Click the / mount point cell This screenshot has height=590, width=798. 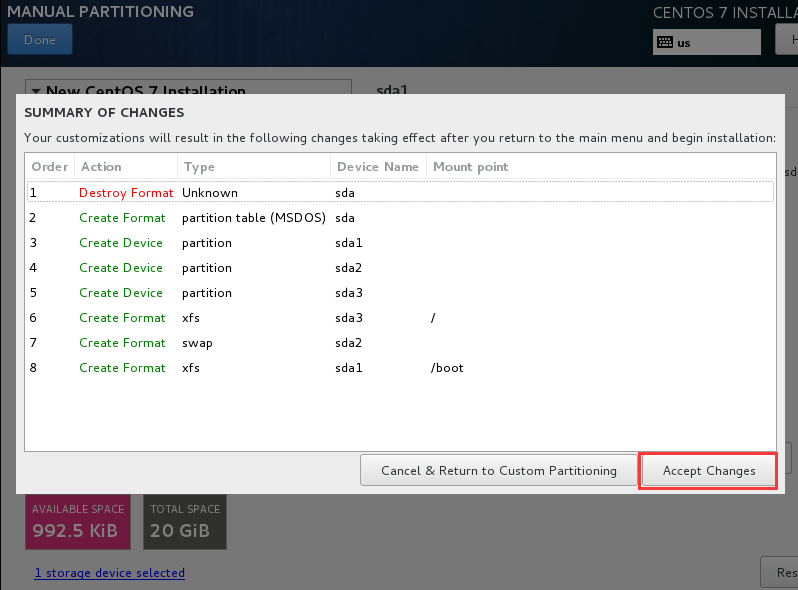(x=433, y=318)
